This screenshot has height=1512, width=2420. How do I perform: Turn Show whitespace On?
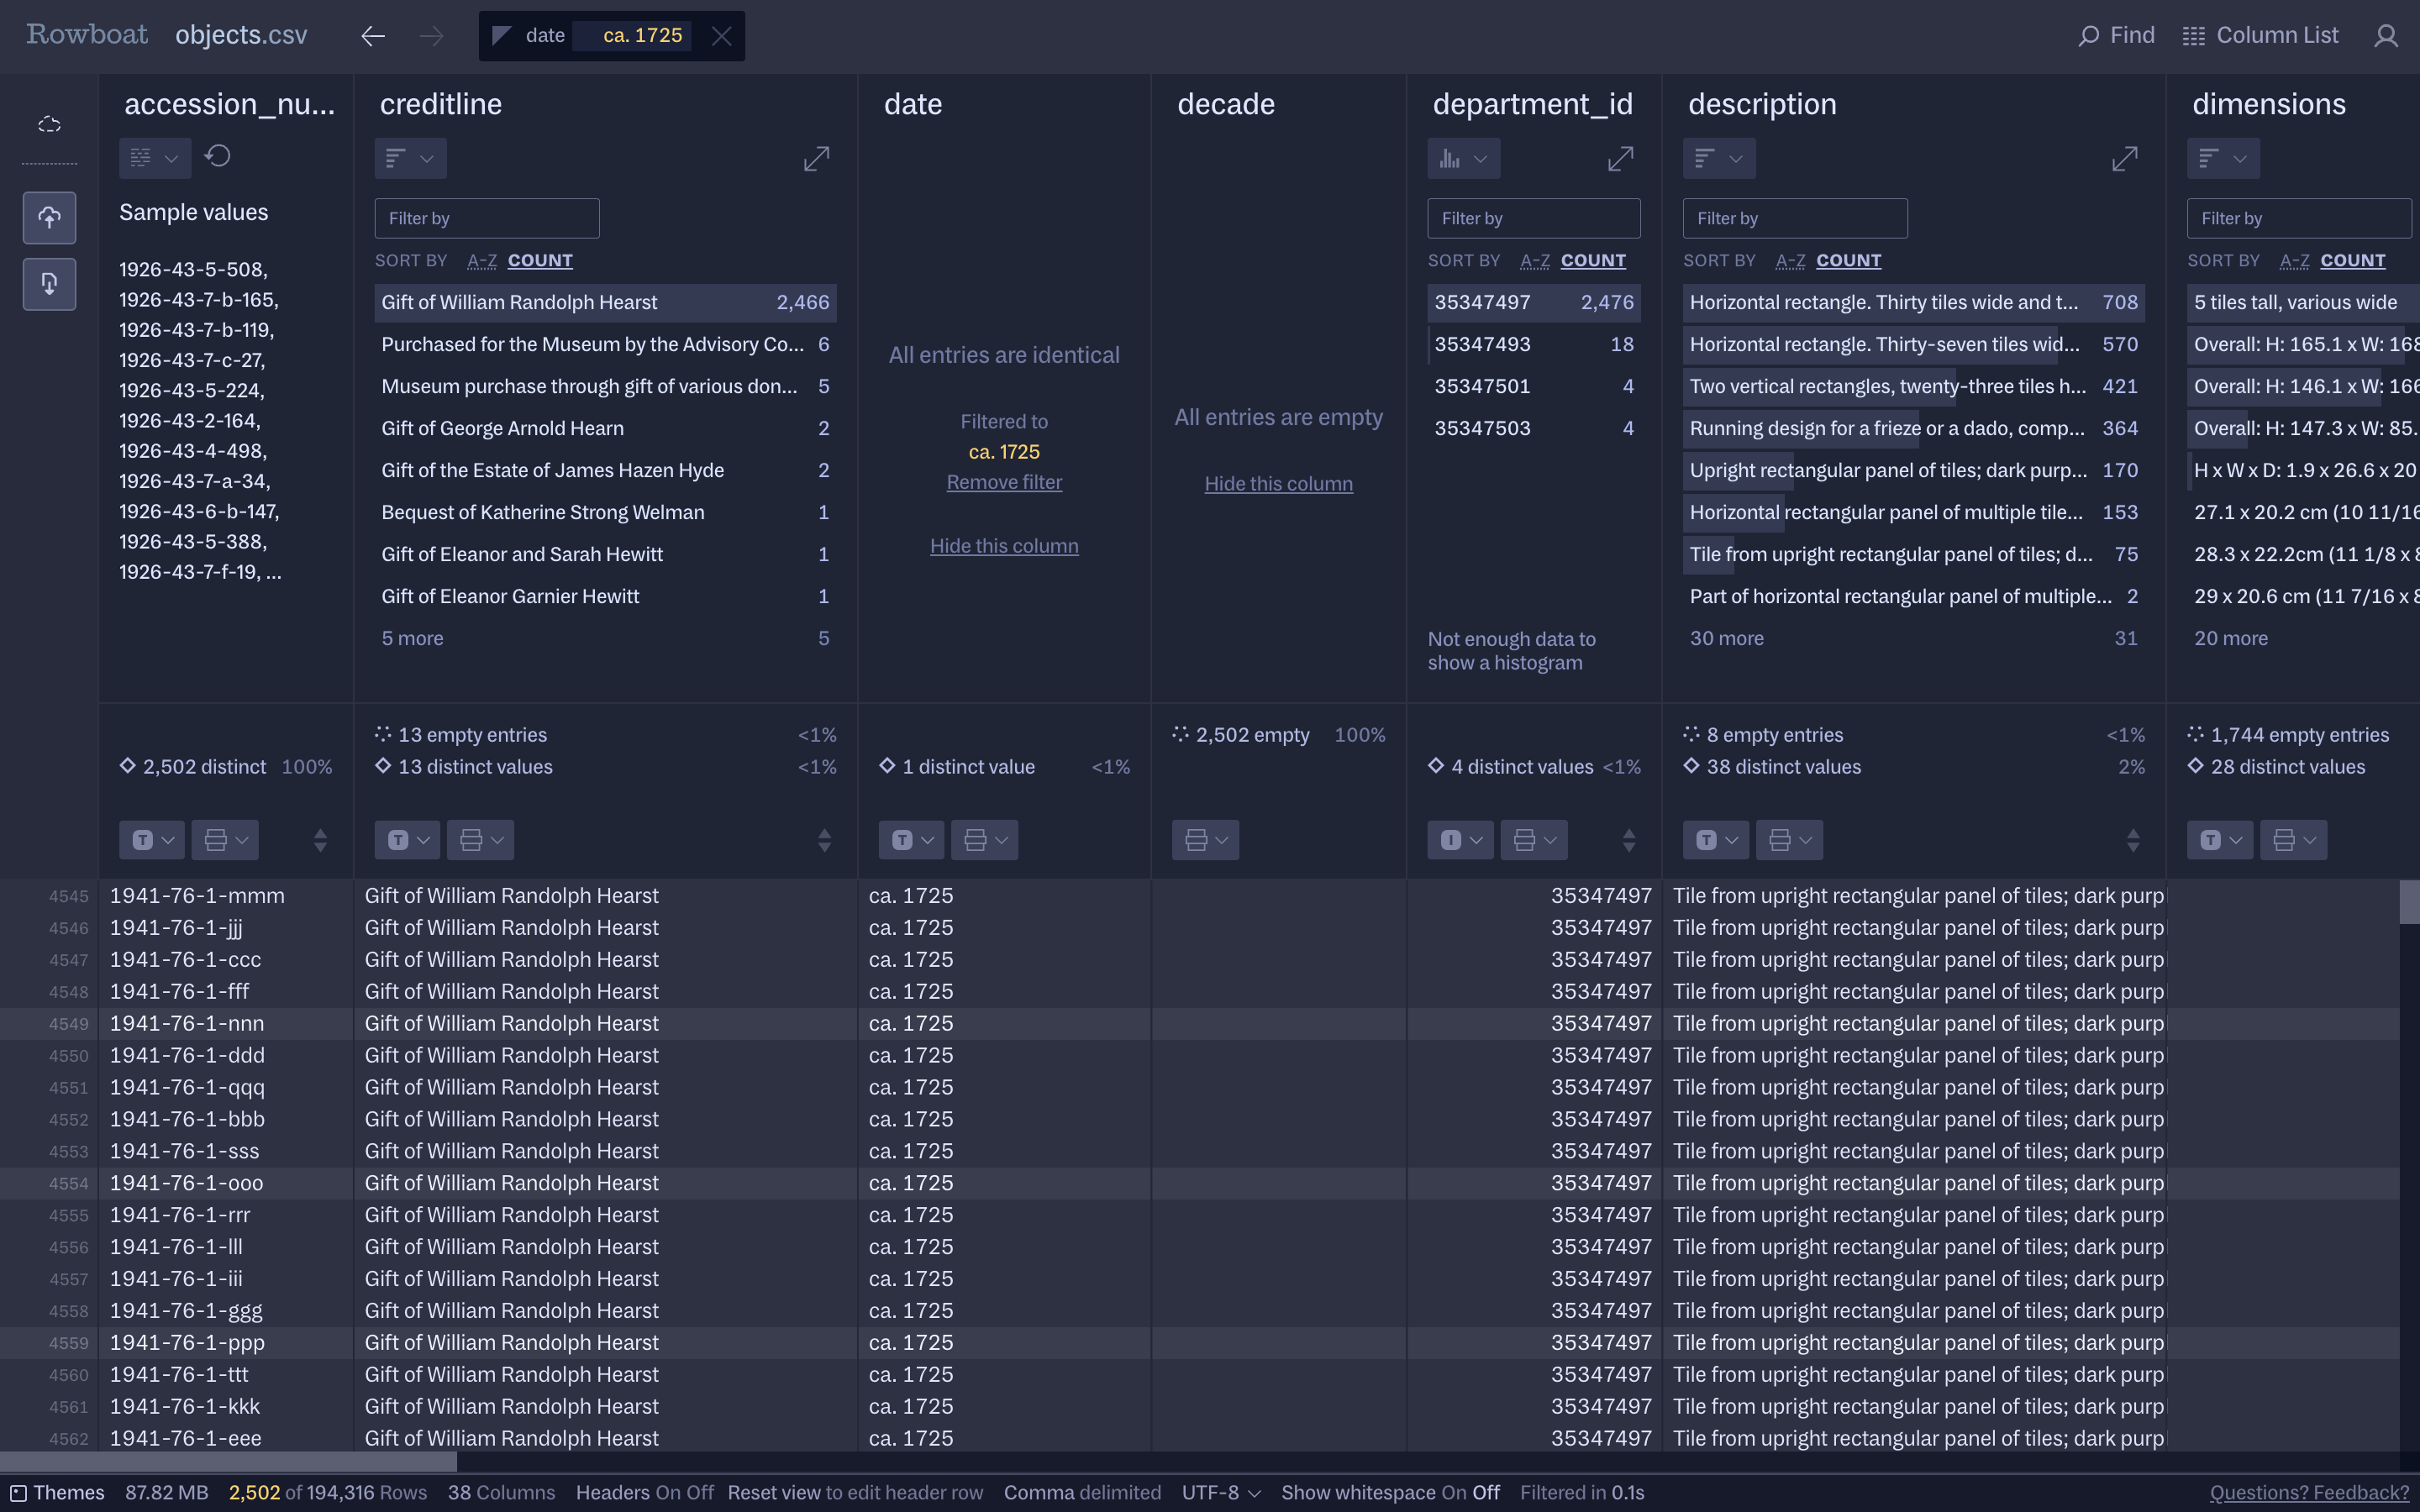tap(1453, 1492)
